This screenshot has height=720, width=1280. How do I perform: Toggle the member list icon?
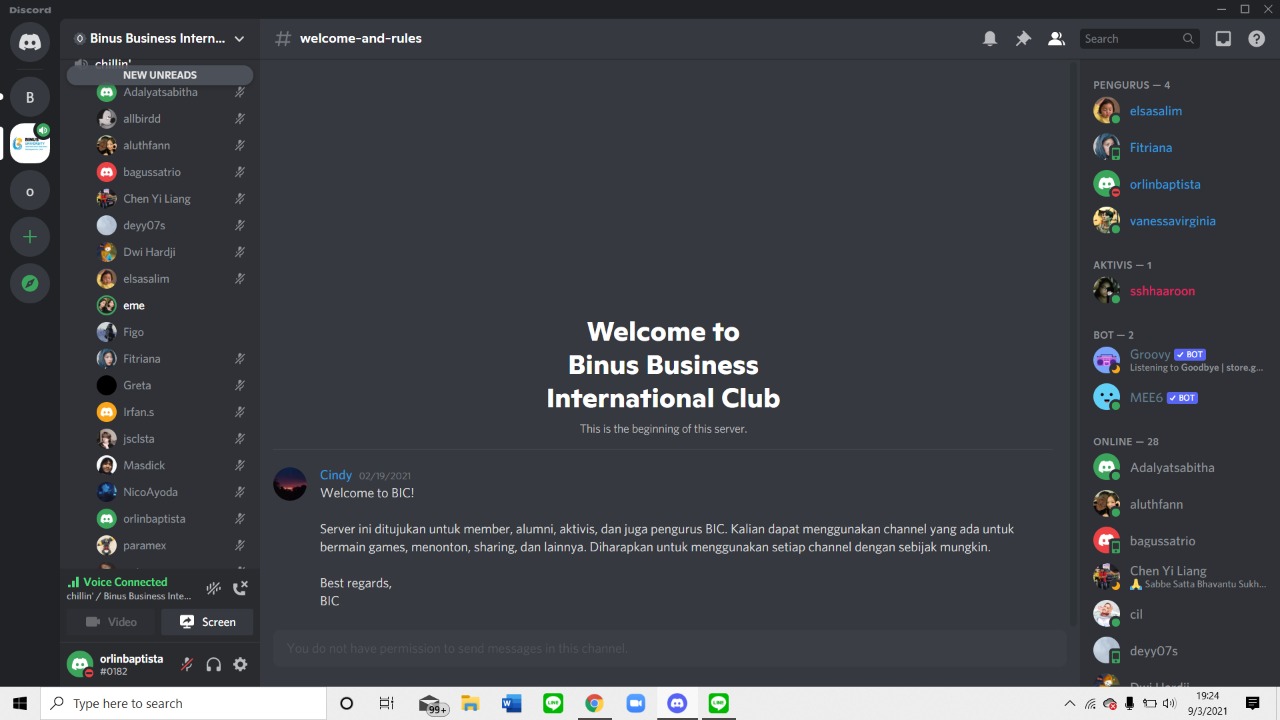click(1056, 39)
